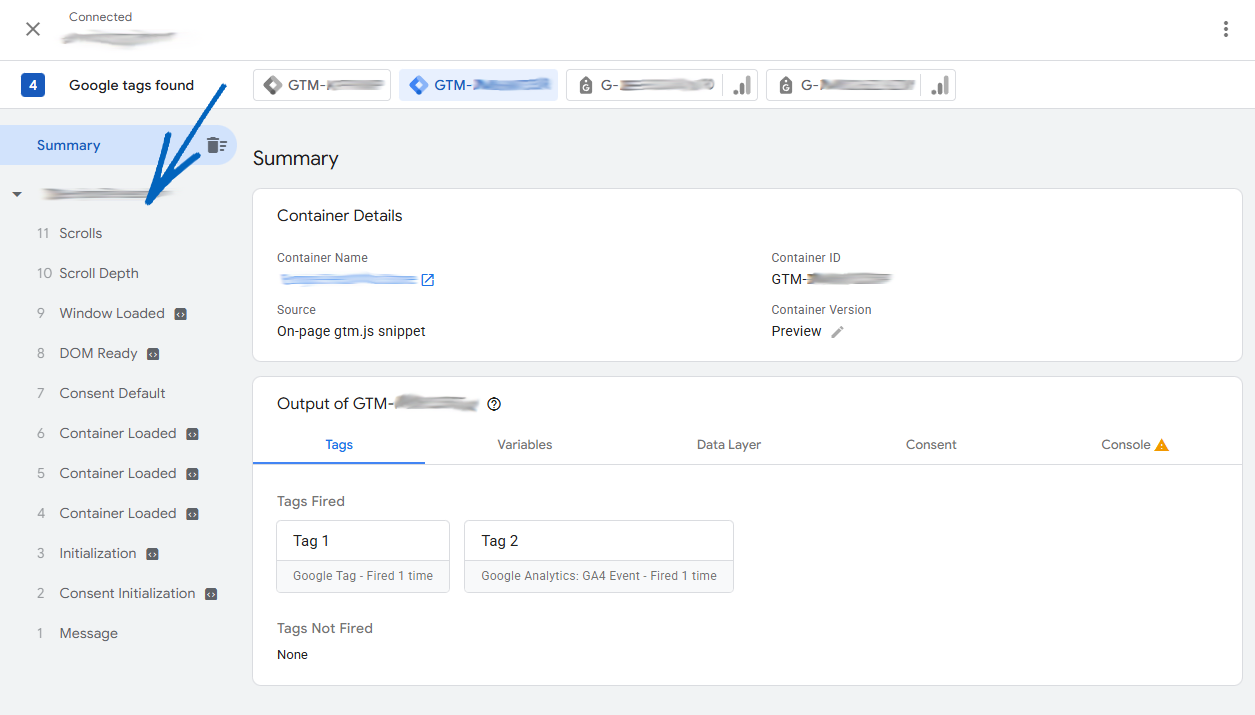Open the Tag 2 GA4 Event card
Screen dimensions: 1255x715
[x=599, y=556]
